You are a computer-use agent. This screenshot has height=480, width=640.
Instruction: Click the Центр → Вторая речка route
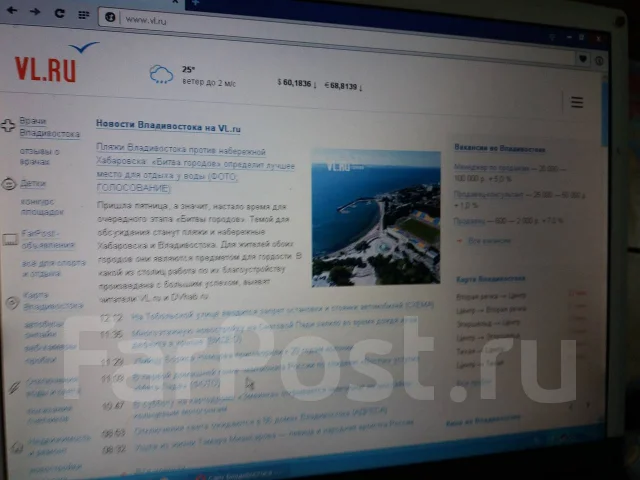(x=491, y=310)
